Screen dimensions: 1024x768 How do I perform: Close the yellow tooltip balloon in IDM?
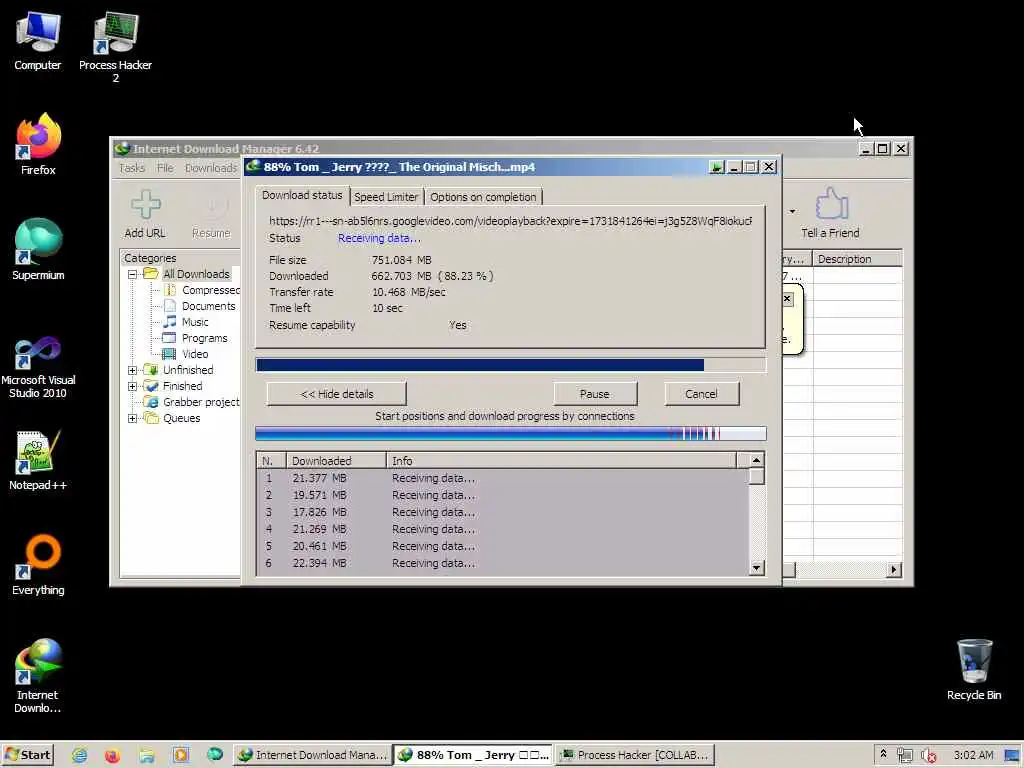click(787, 299)
